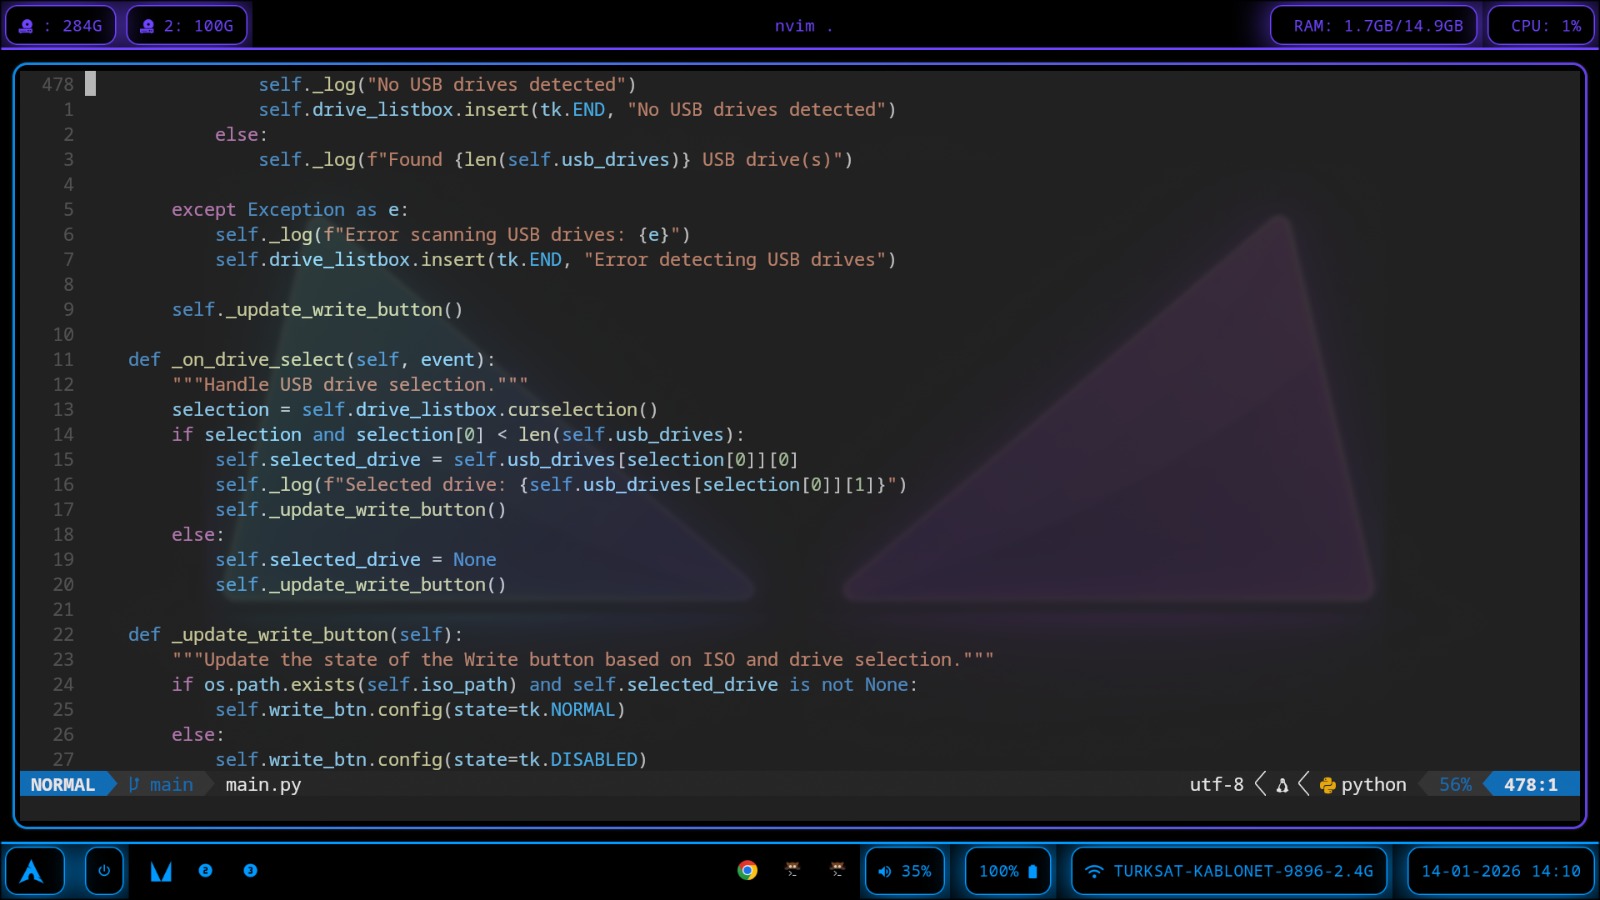Select workspace 3 dot in the taskbar
This screenshot has height=900, width=1600.
250,871
